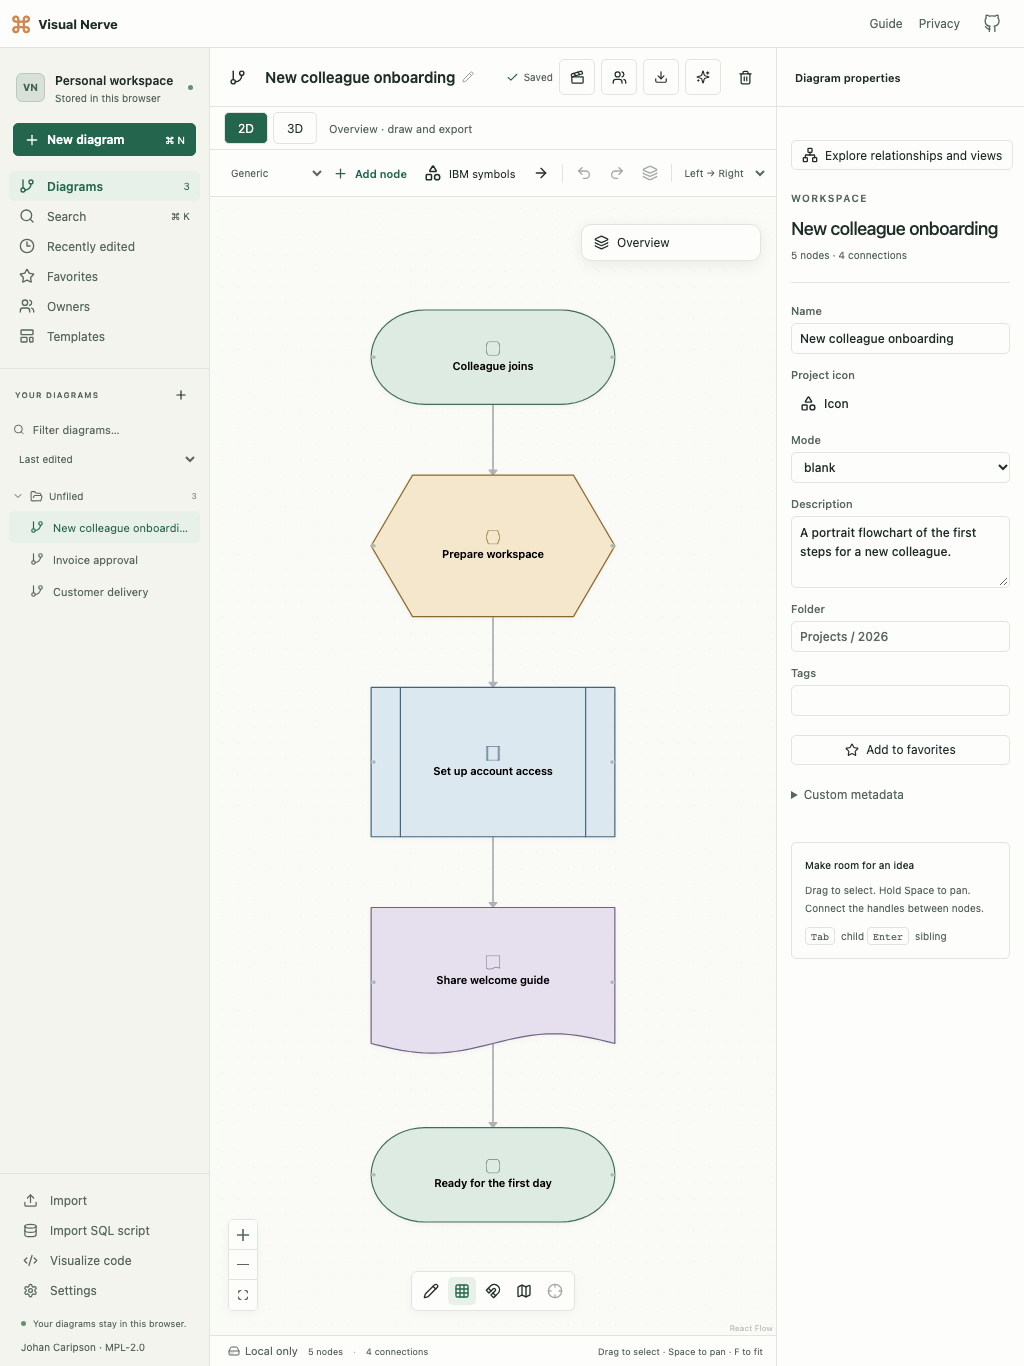Click the layers stack icon in the toolbar
Image resolution: width=1024 pixels, height=1366 pixels.
coord(650,173)
